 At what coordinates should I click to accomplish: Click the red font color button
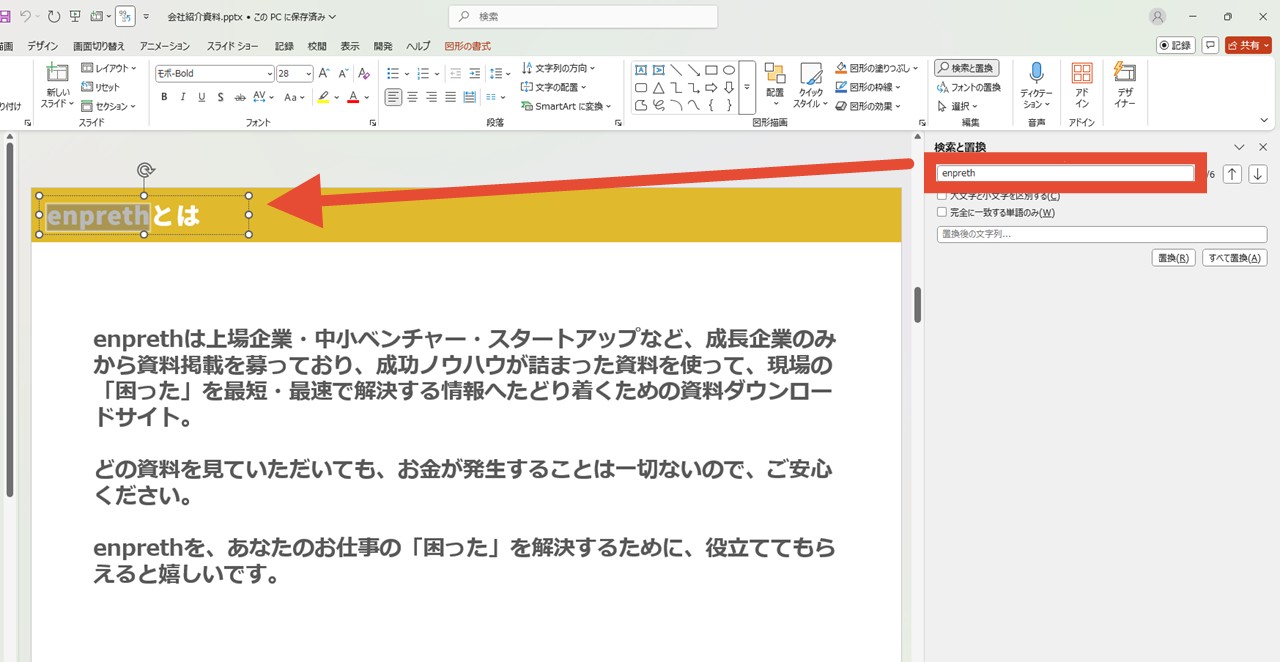(x=352, y=97)
